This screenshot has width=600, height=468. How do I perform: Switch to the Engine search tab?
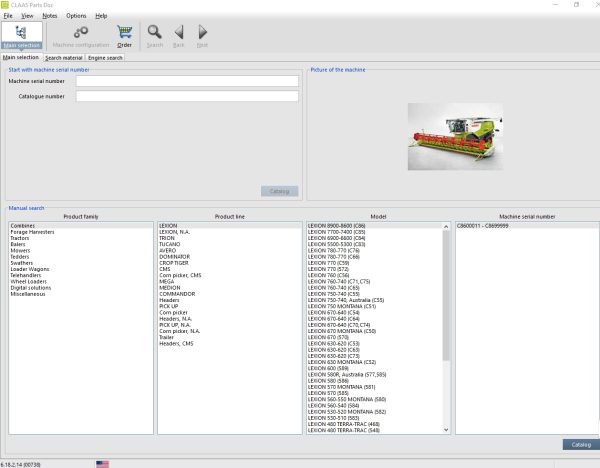pos(105,58)
